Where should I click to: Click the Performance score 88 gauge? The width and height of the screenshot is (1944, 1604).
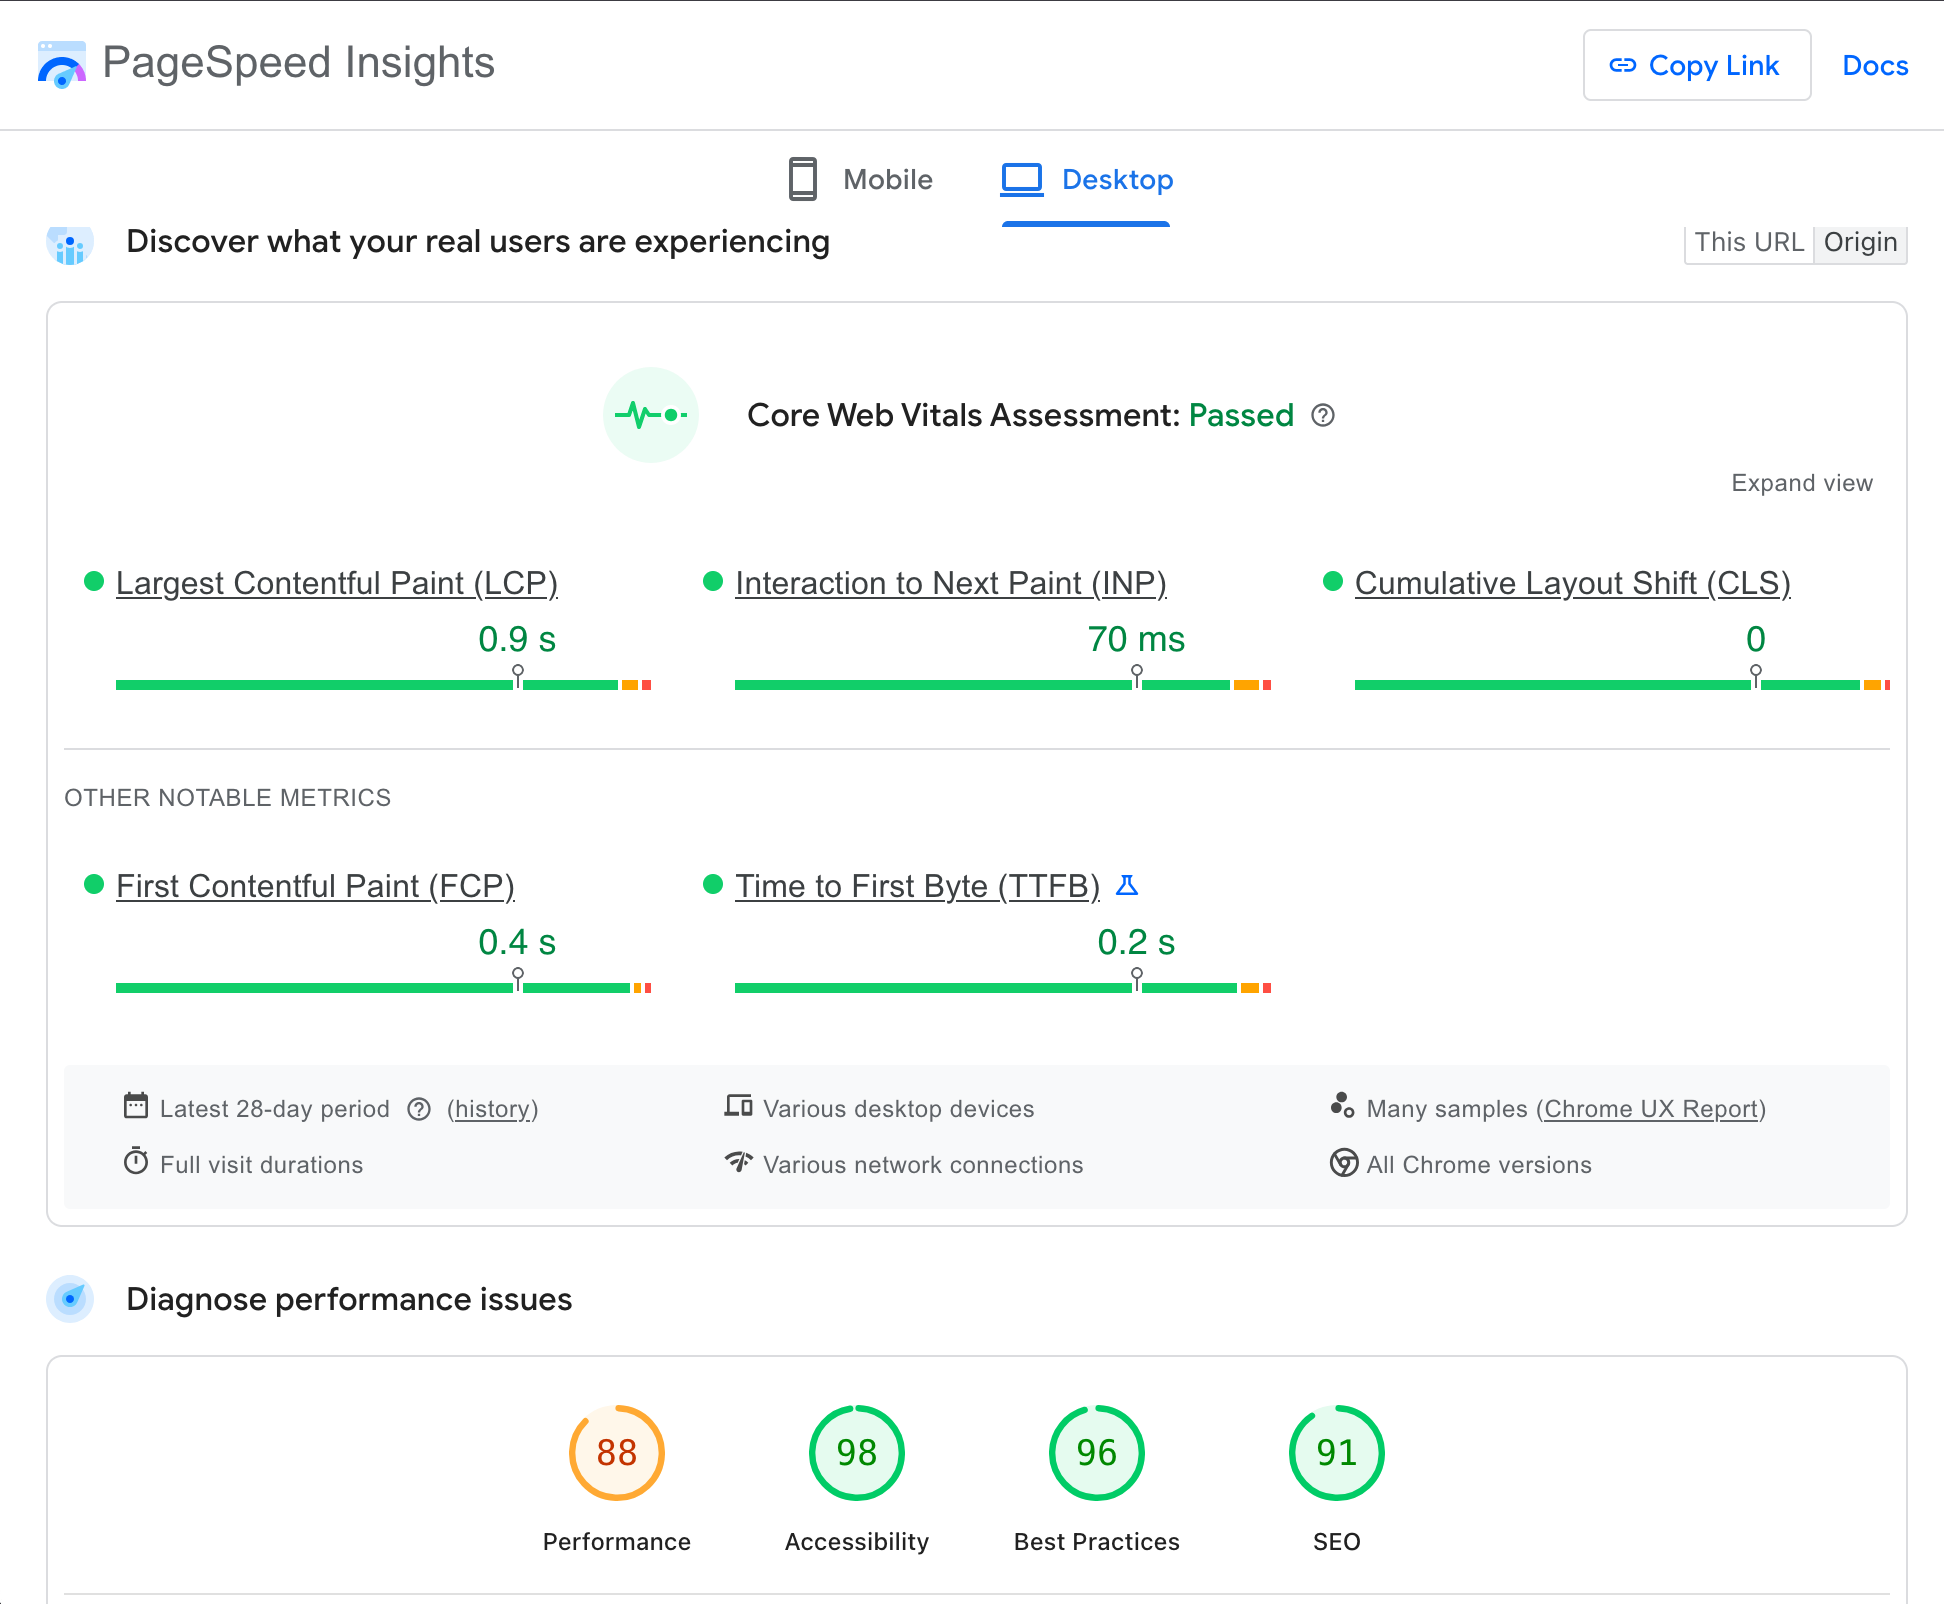[x=616, y=1453]
